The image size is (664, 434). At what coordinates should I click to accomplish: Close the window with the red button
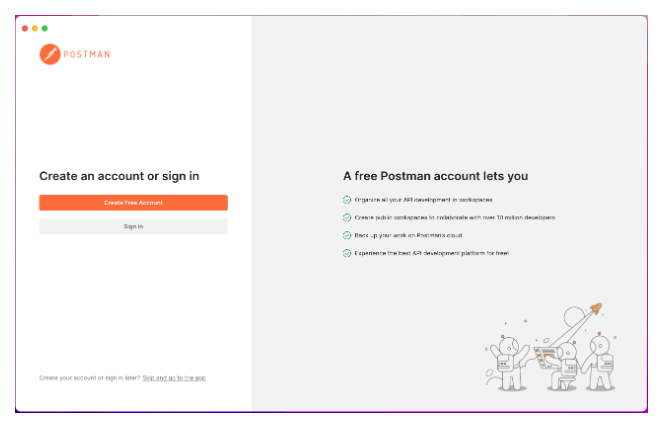tap(25, 28)
